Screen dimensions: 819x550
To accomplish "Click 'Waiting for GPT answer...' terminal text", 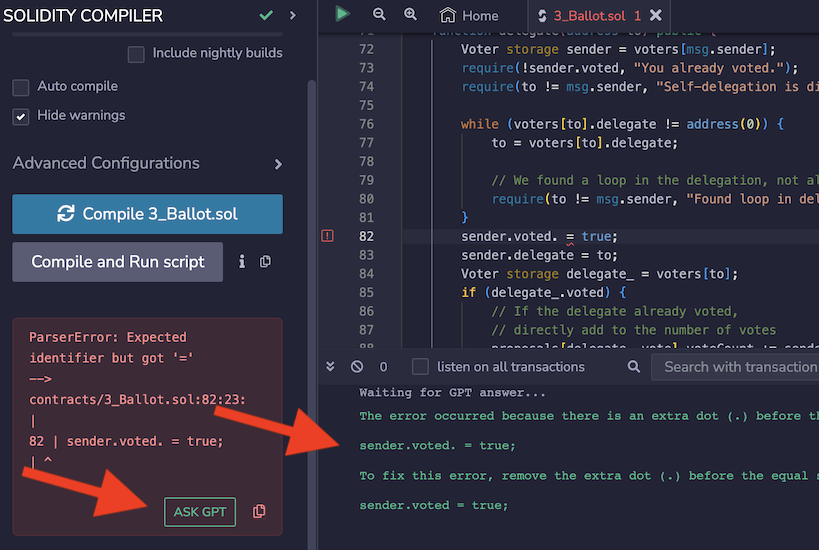I will click(x=452, y=393).
